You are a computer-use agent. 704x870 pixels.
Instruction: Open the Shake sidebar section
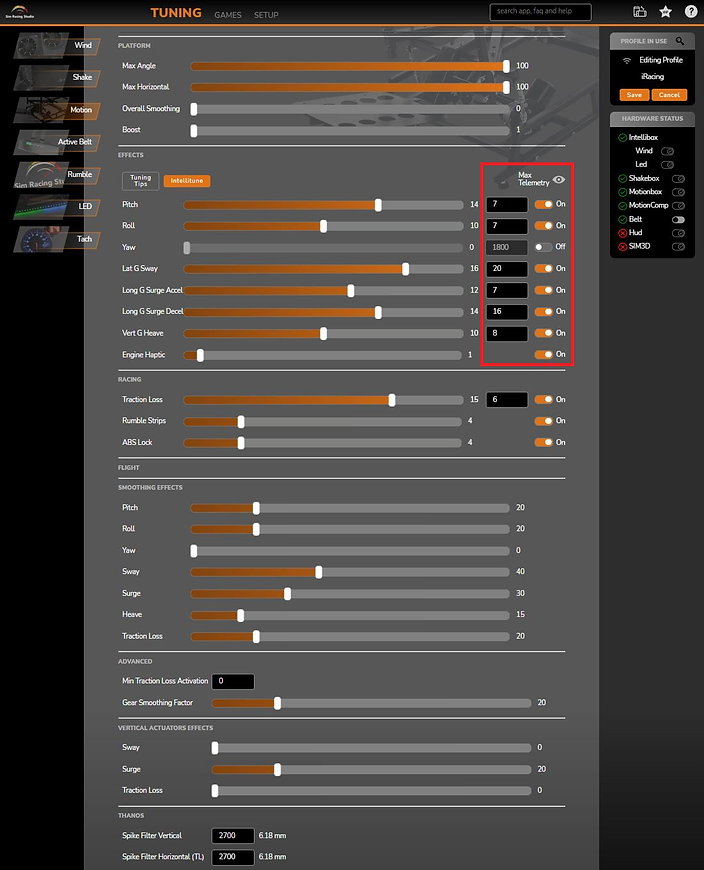tap(57, 78)
